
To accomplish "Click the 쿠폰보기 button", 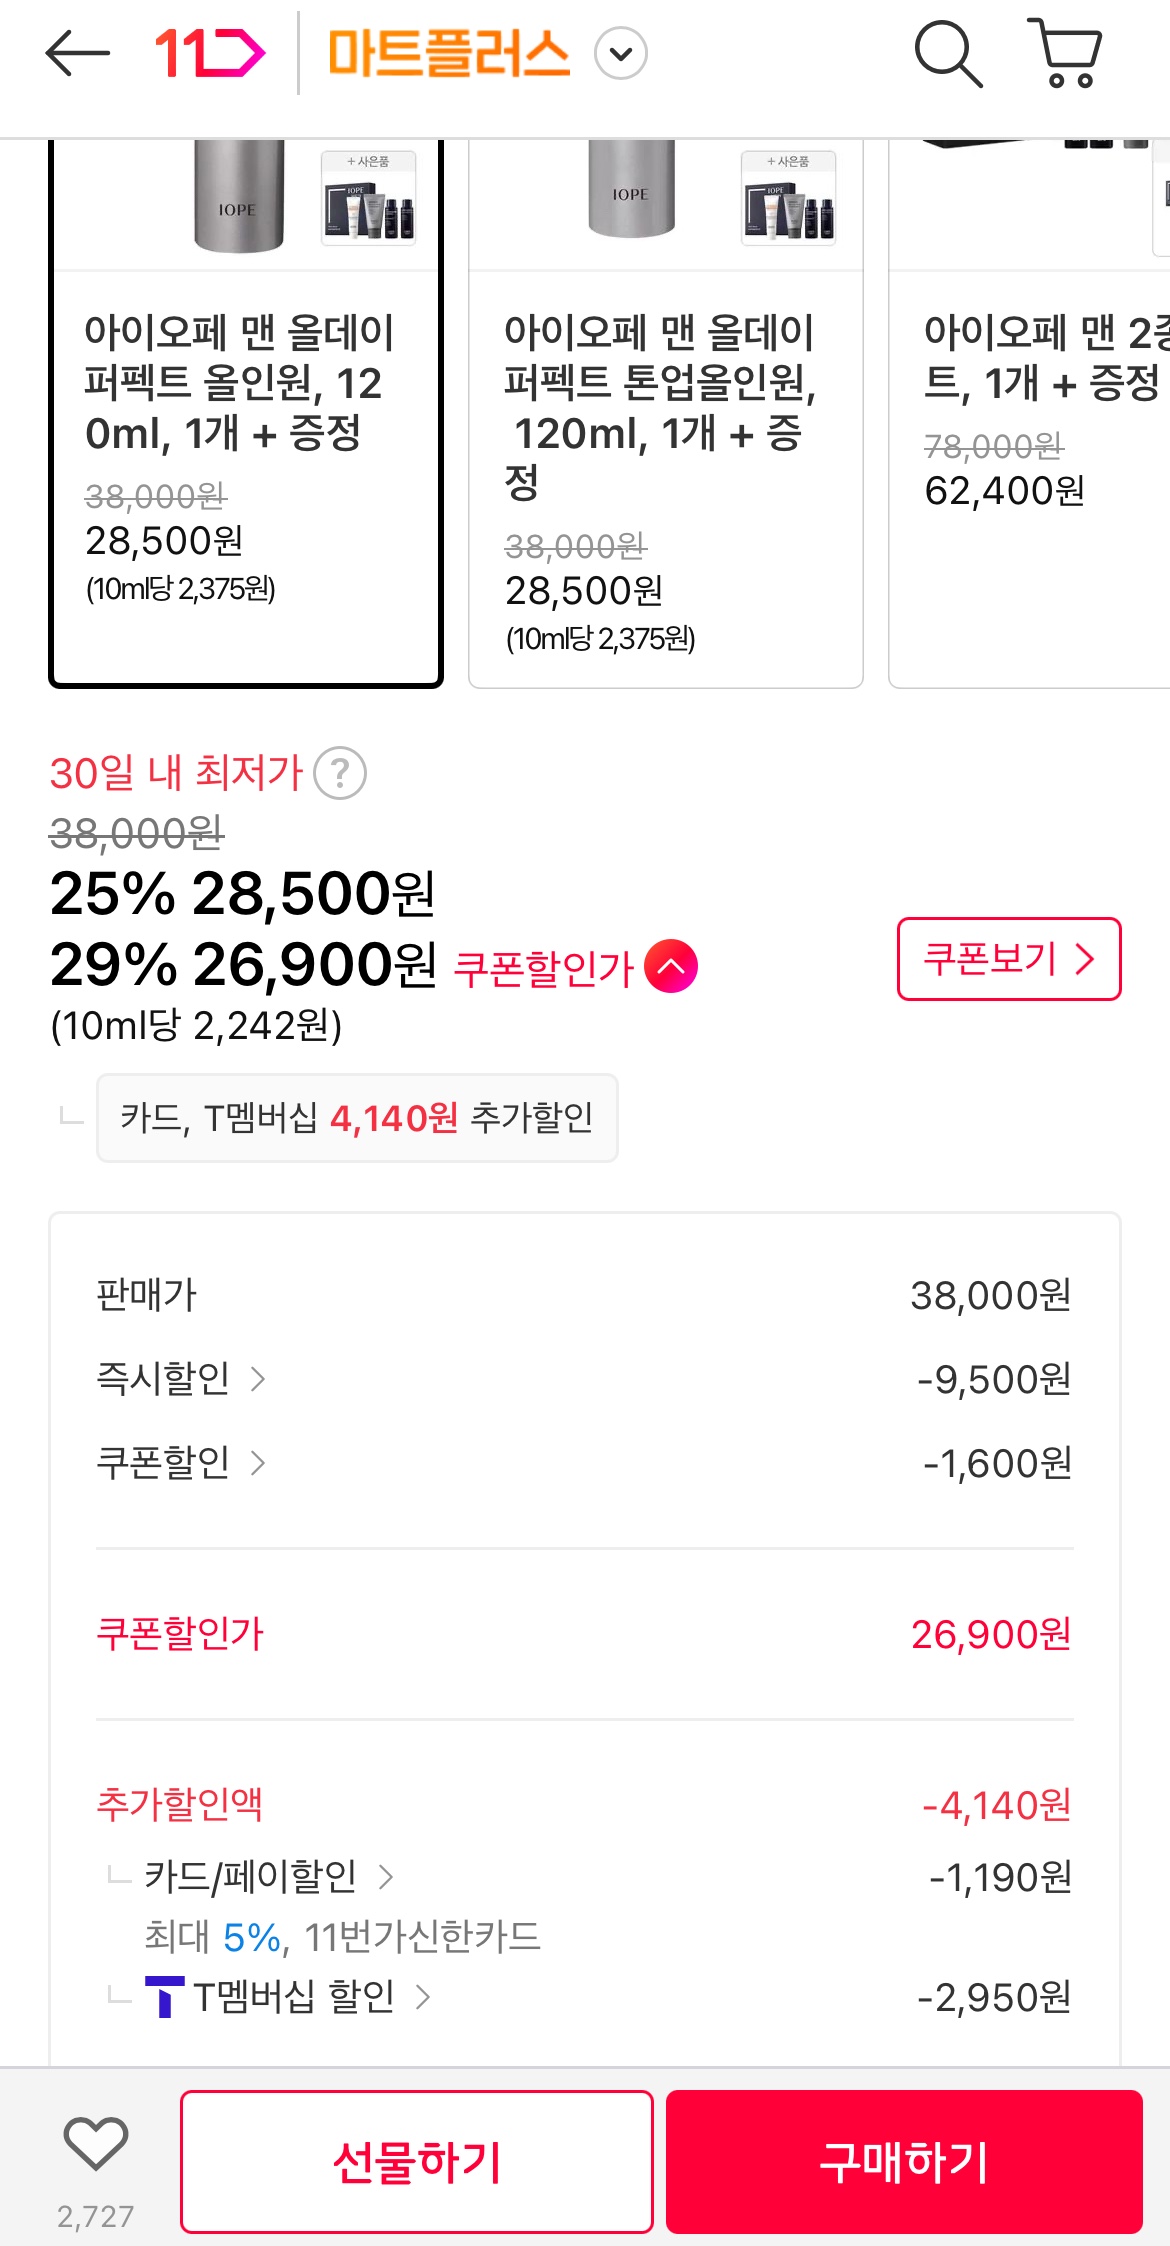I will [x=1008, y=959].
